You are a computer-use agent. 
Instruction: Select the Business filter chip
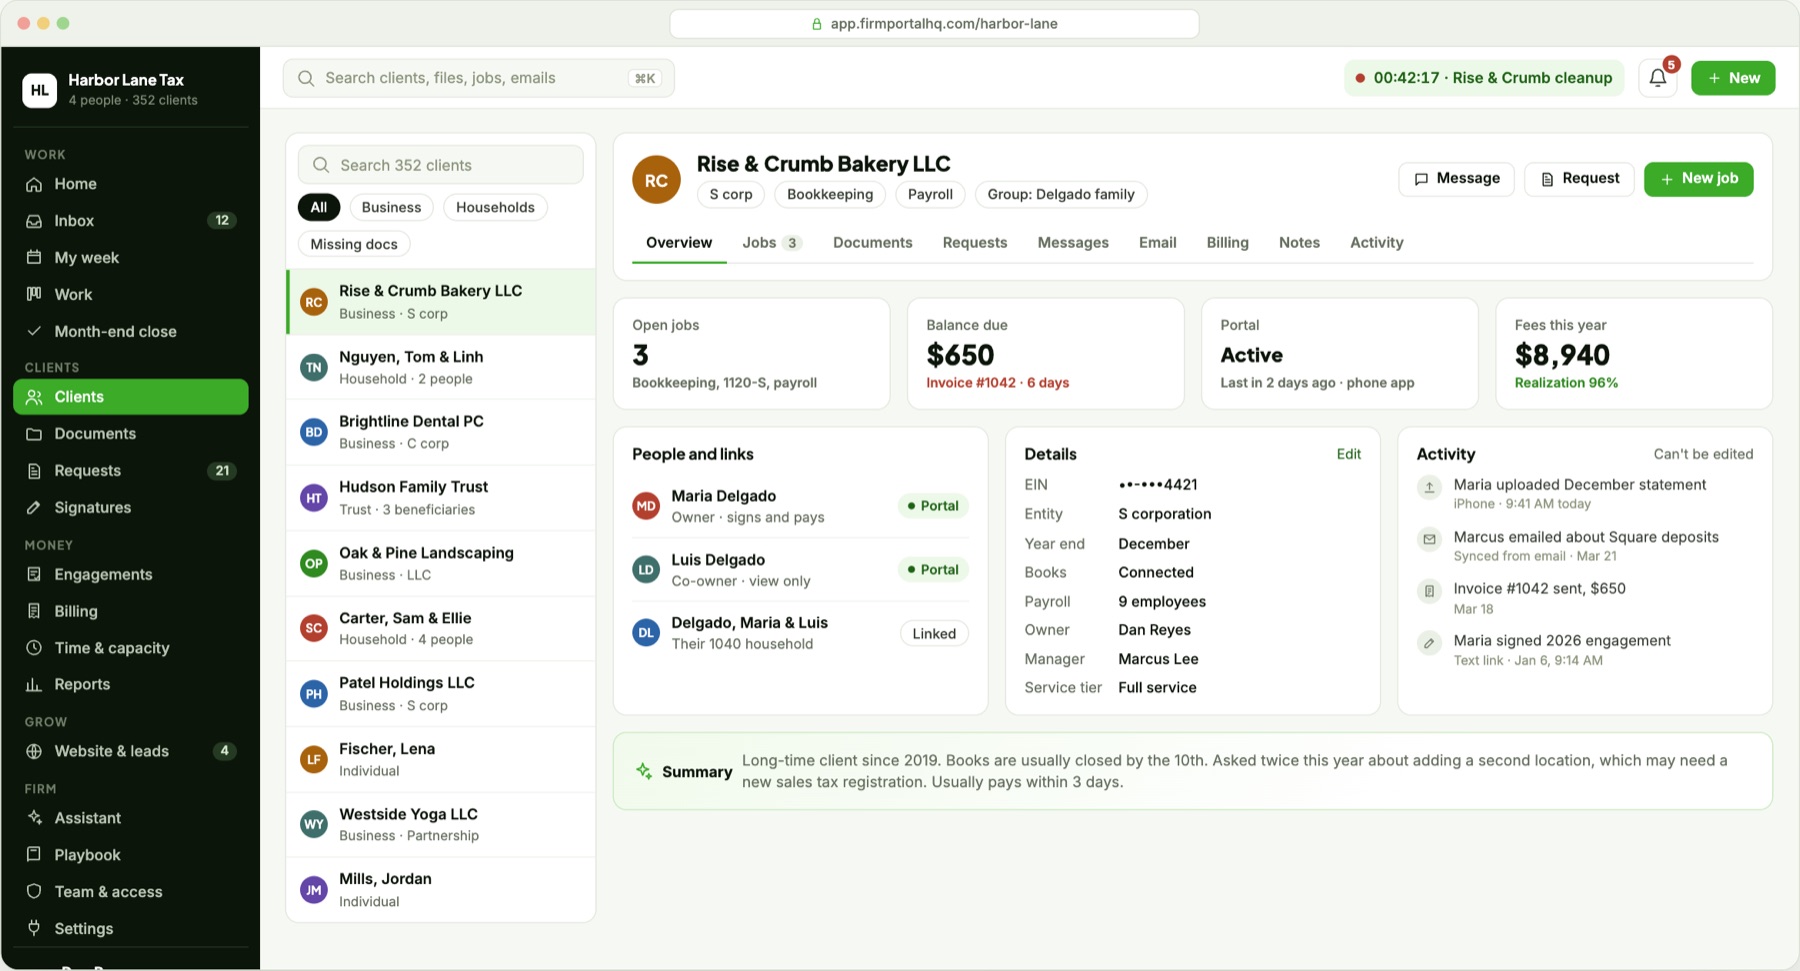tap(391, 207)
